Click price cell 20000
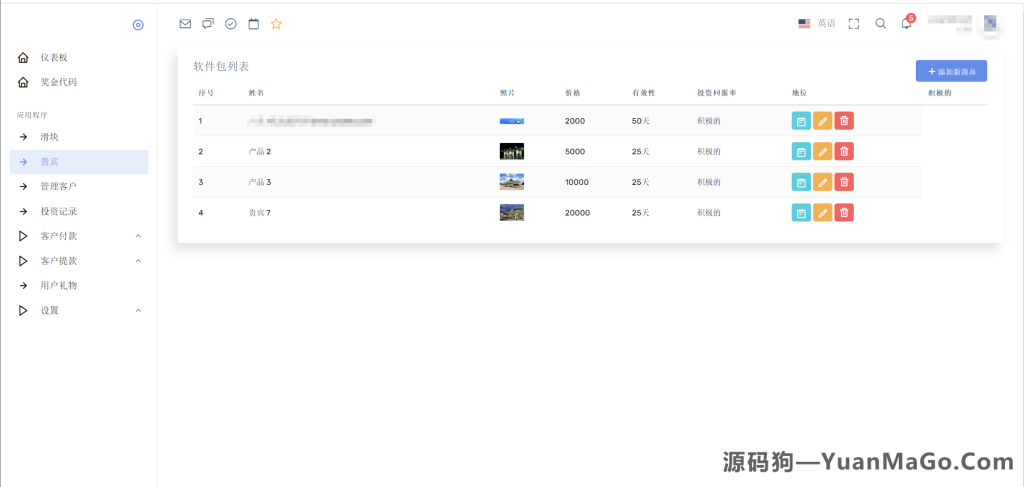The image size is (1024, 487). [x=577, y=213]
